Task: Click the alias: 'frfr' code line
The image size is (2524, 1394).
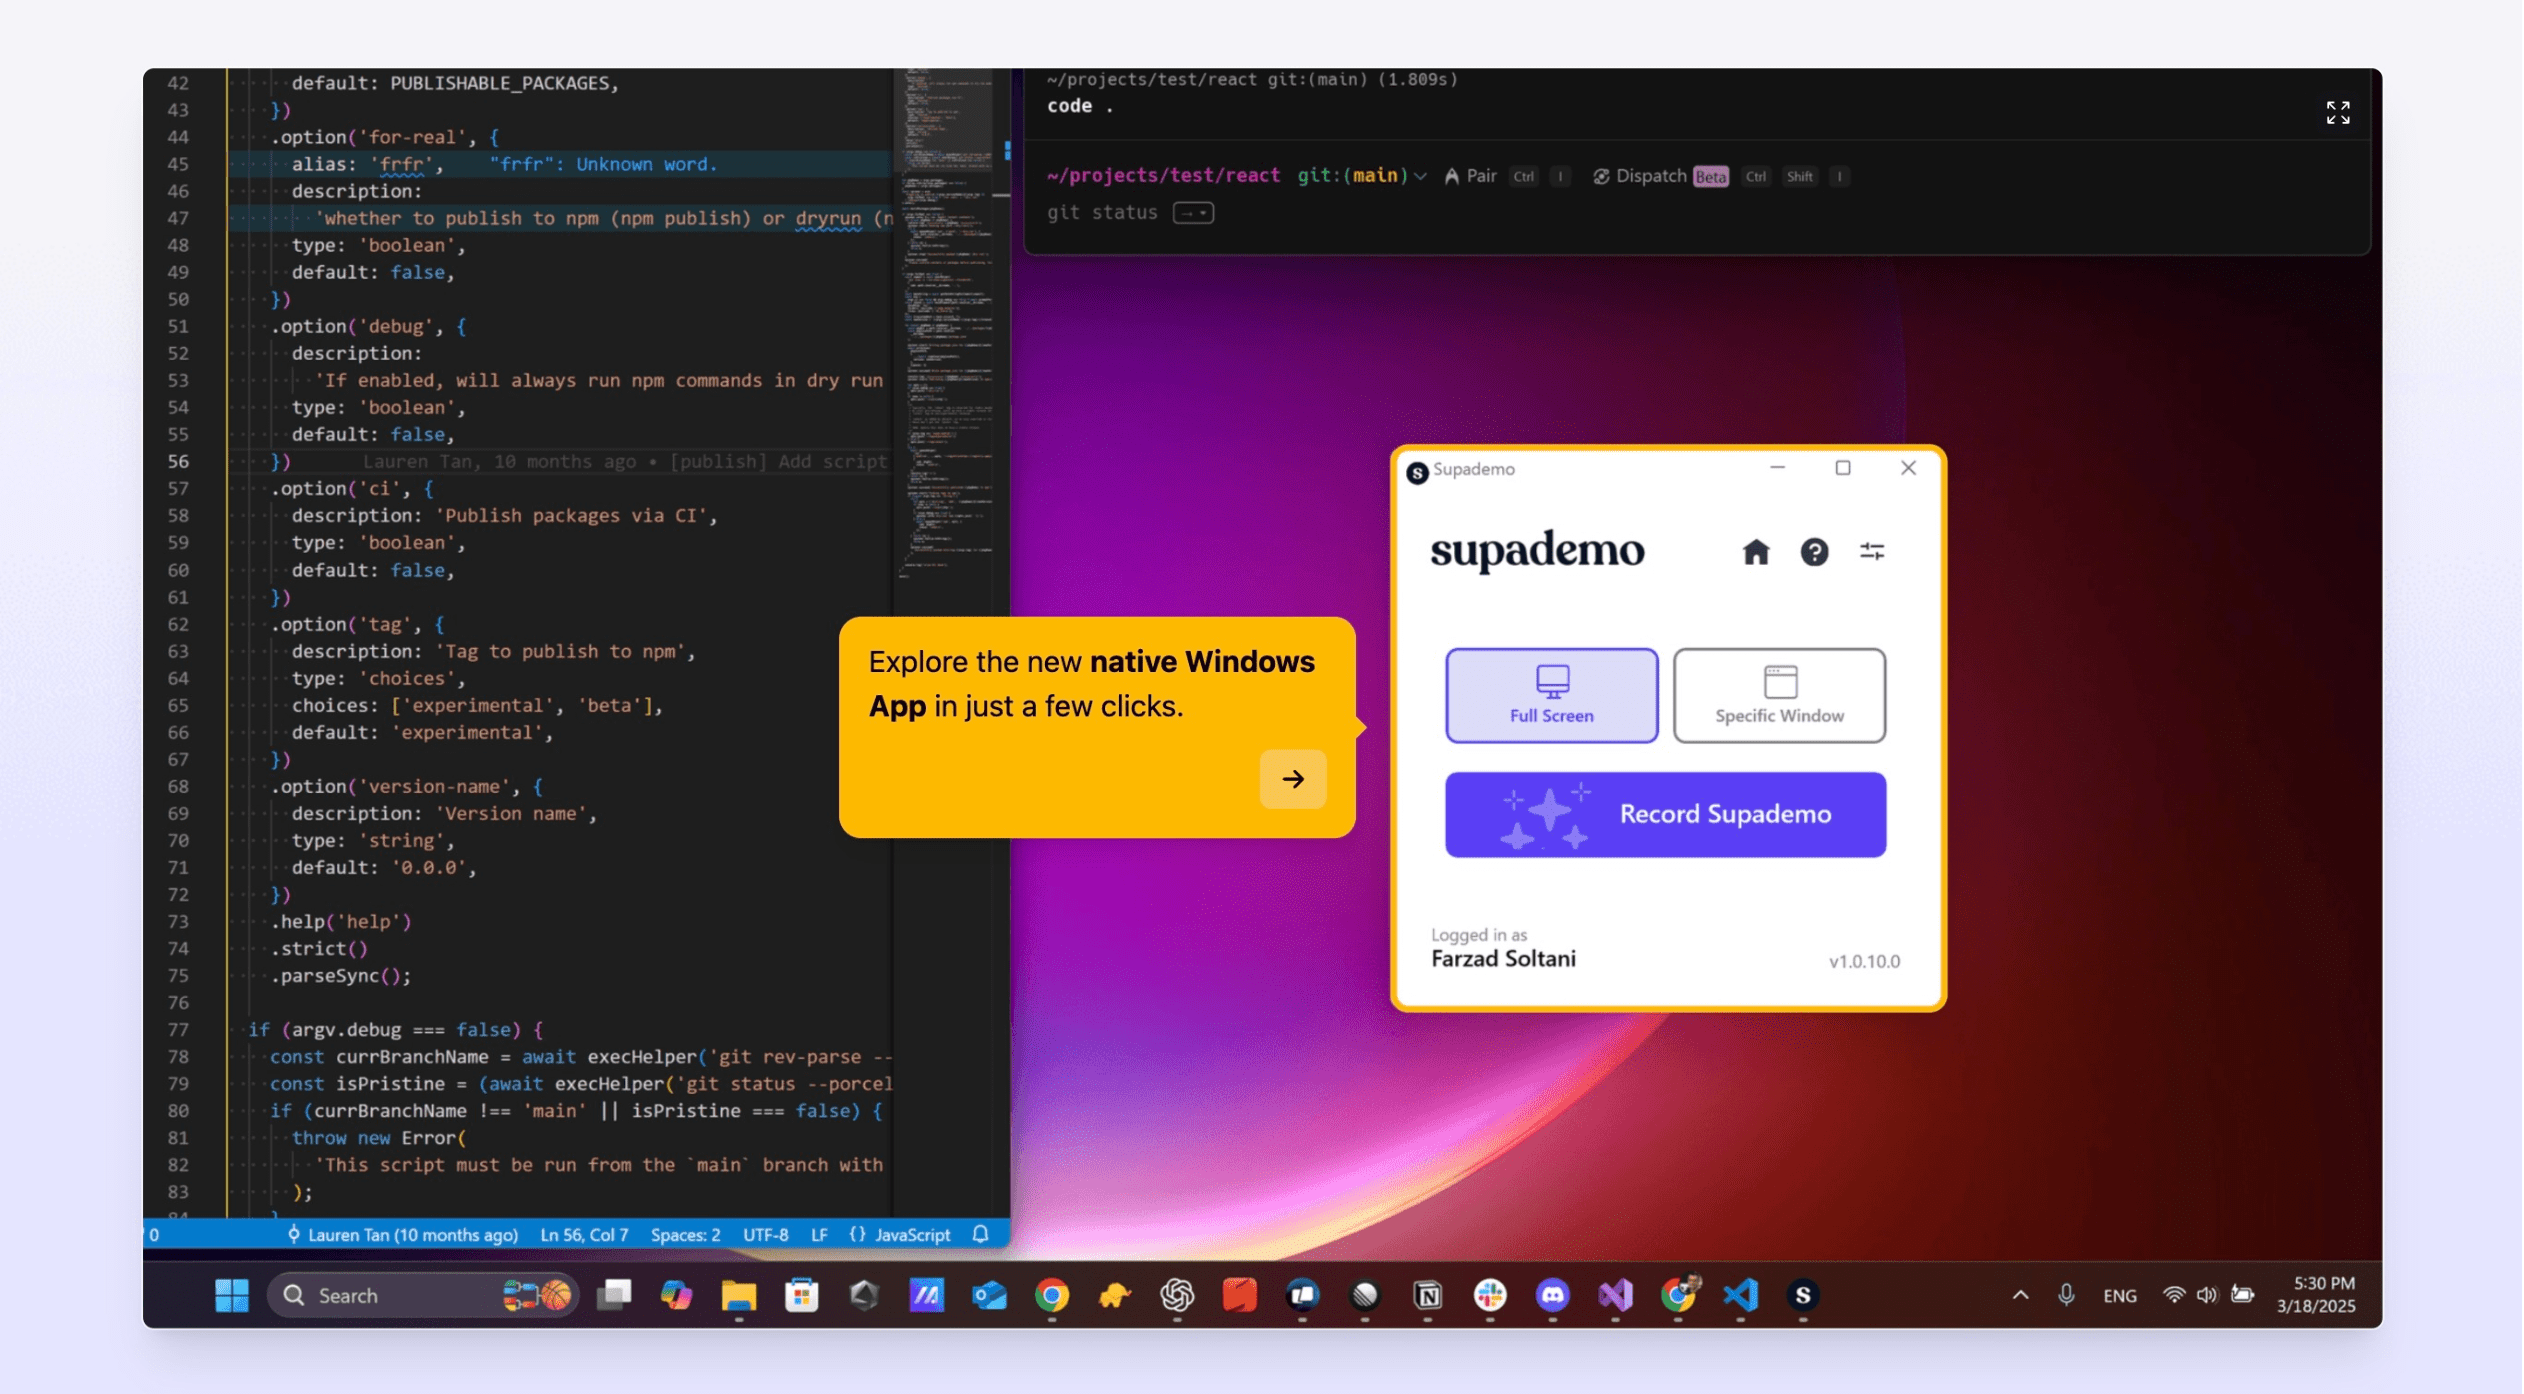Action: coord(367,164)
